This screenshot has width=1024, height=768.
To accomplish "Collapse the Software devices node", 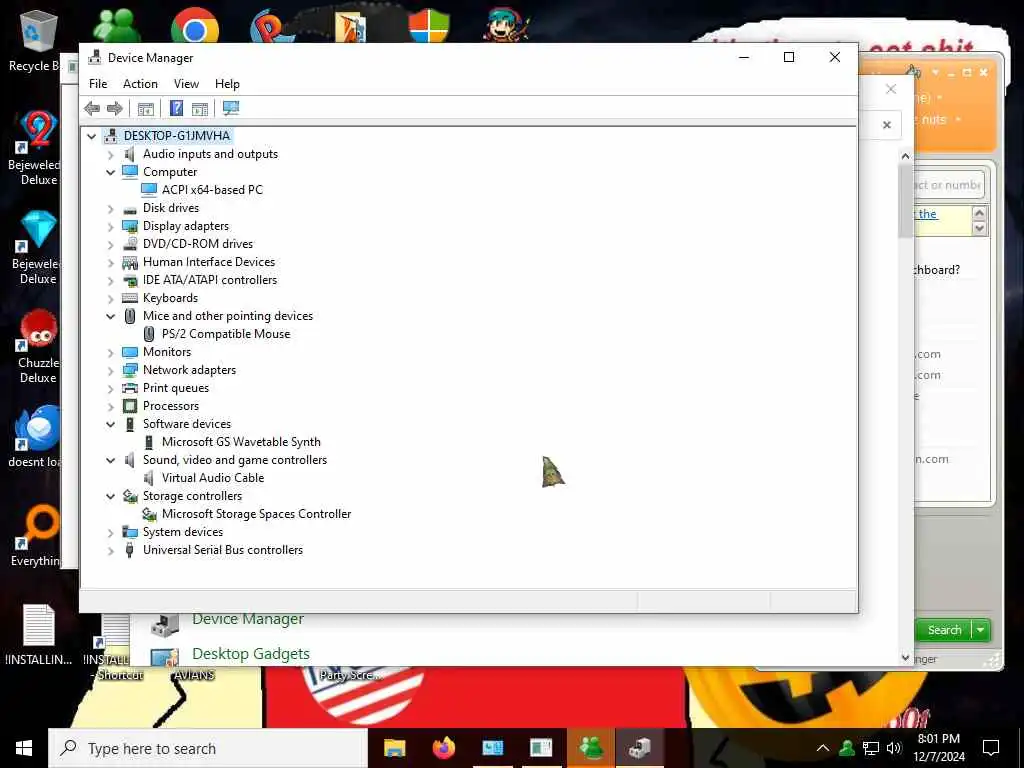I will (110, 424).
